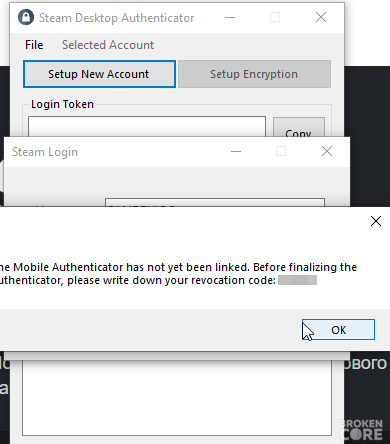Open the Selected Account menu
The height and width of the screenshot is (444, 390).
tap(108, 45)
